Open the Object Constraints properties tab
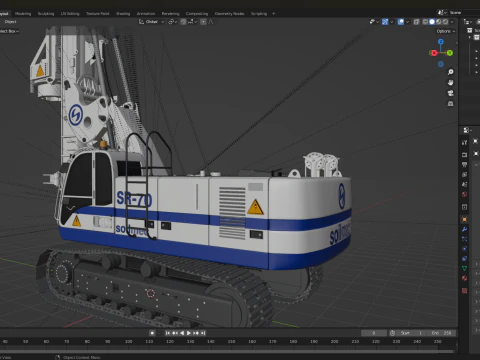The height and width of the screenshot is (360, 480). click(x=464, y=258)
